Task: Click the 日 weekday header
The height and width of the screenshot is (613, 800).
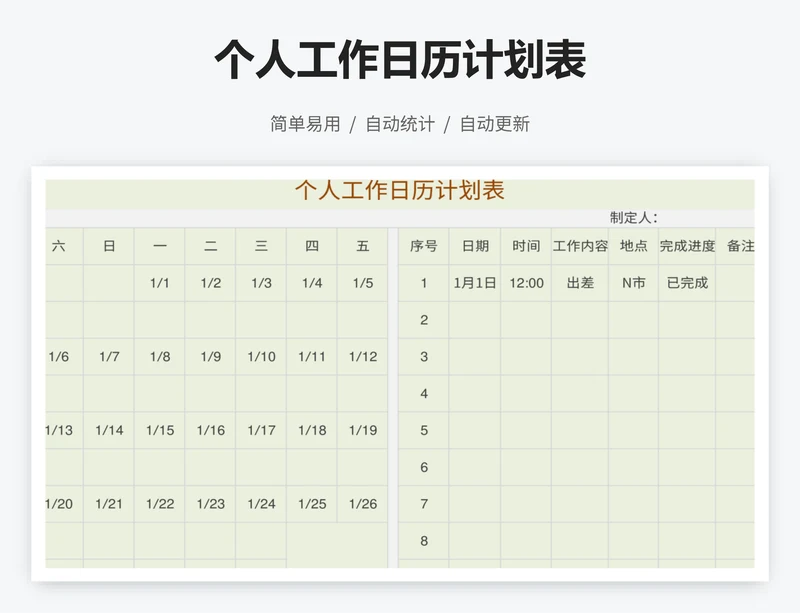Action: tap(109, 246)
